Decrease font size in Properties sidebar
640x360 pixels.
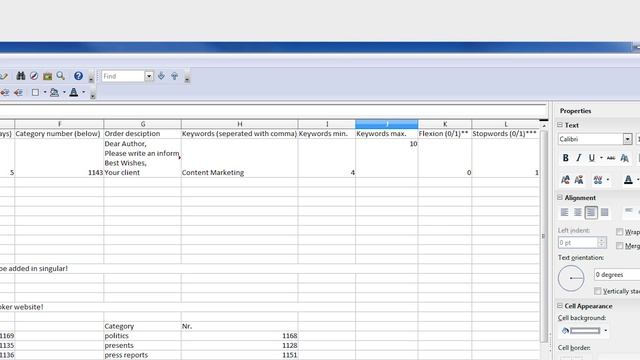coord(579,180)
